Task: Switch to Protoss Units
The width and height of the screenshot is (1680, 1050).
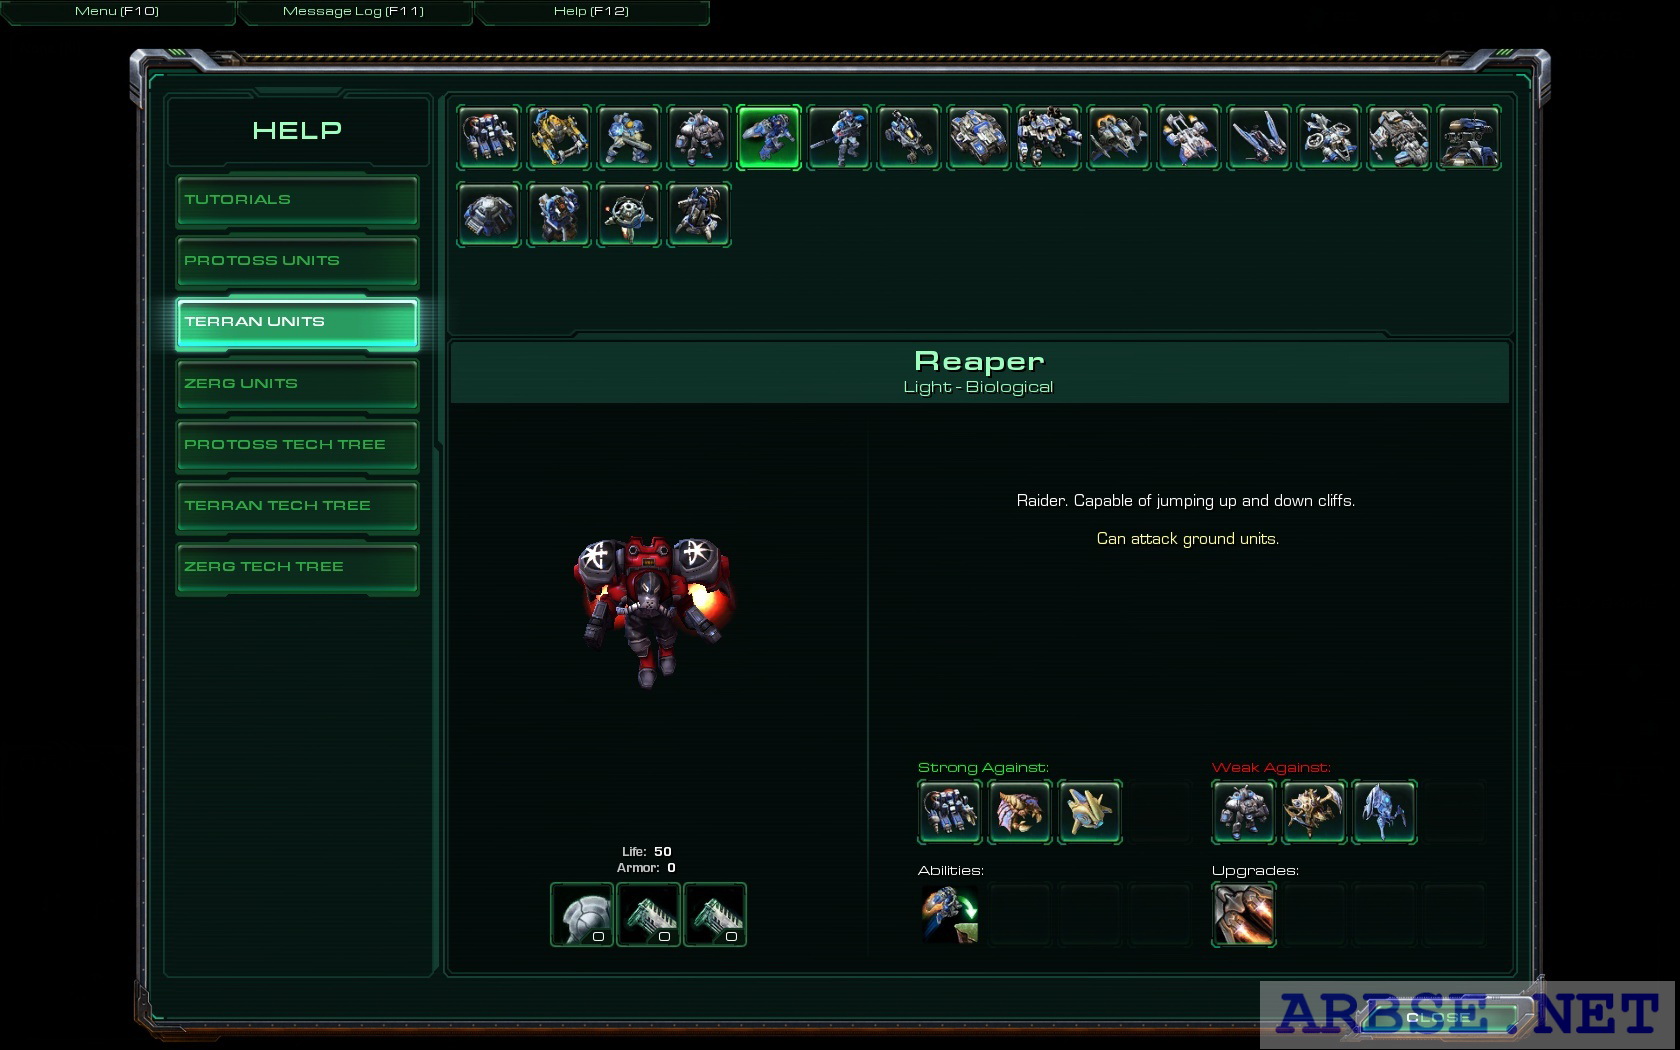Action: click(297, 261)
